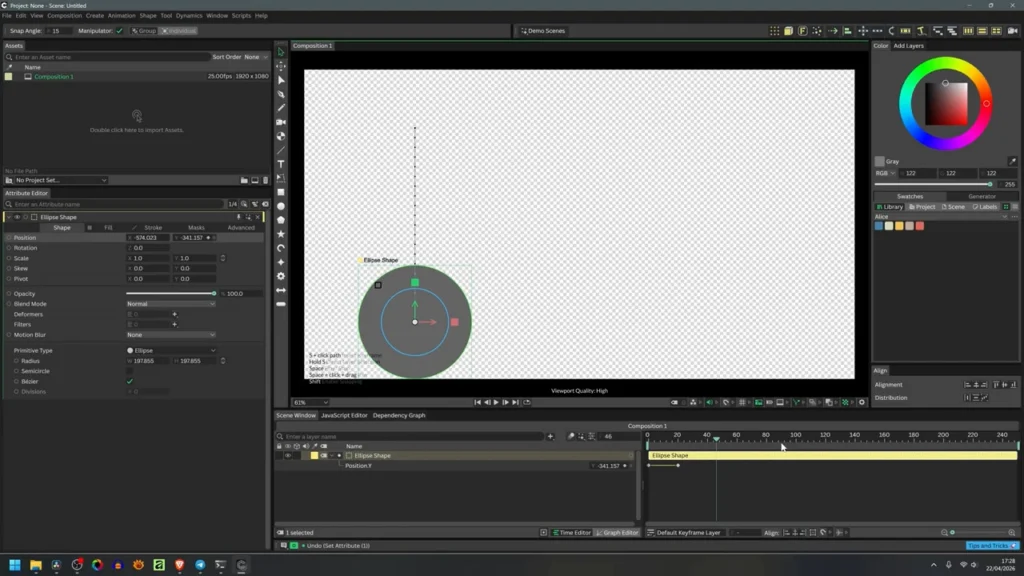Image resolution: width=1024 pixels, height=576 pixels.
Task: Switch to the Stroke tab
Action: click(x=153, y=228)
